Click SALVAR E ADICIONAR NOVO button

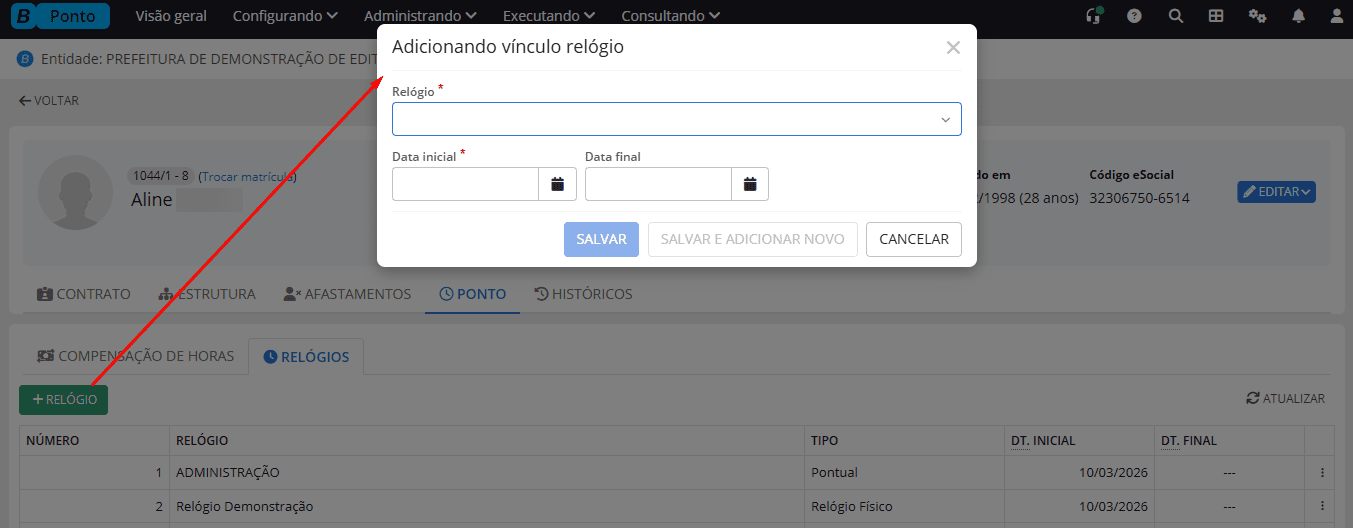point(753,239)
